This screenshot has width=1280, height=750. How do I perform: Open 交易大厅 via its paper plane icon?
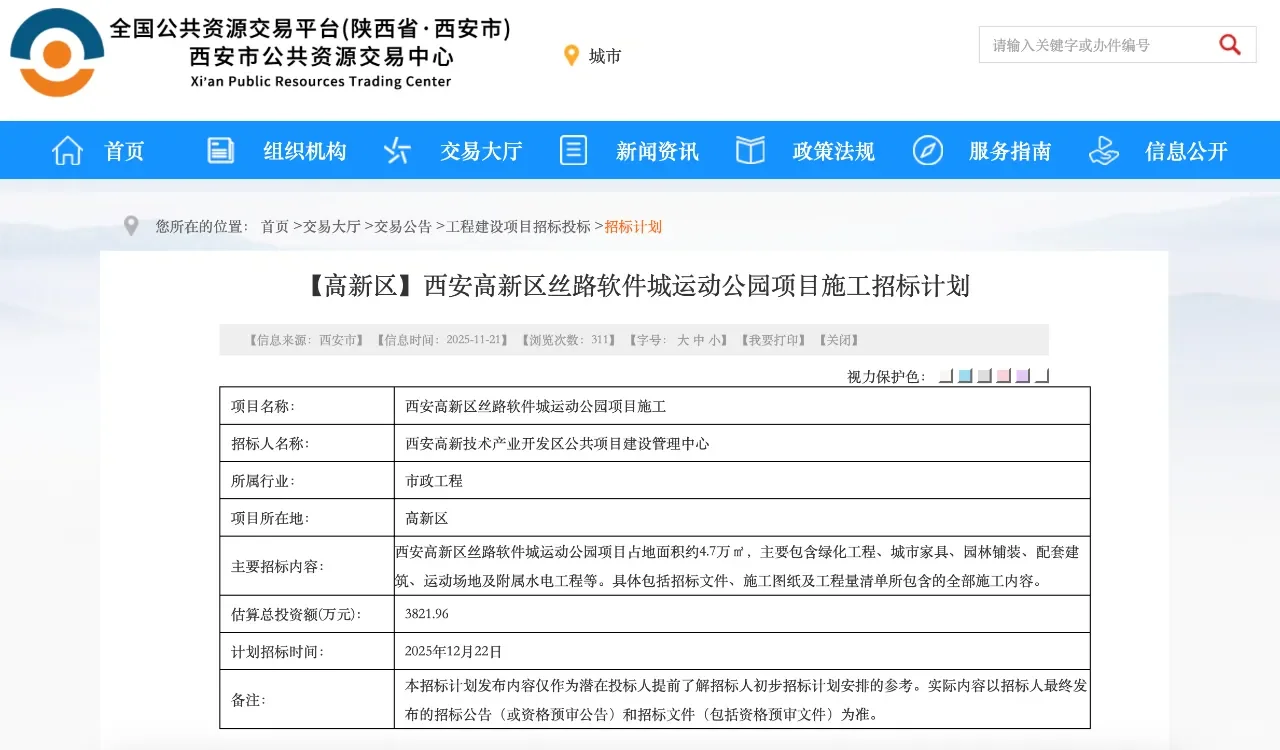coord(396,150)
